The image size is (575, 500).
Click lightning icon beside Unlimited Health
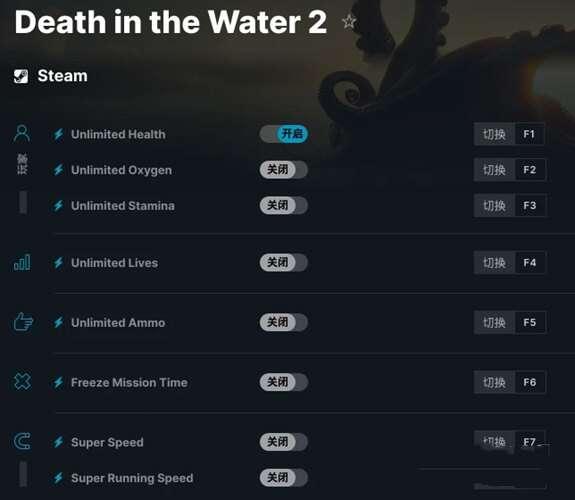(x=59, y=134)
